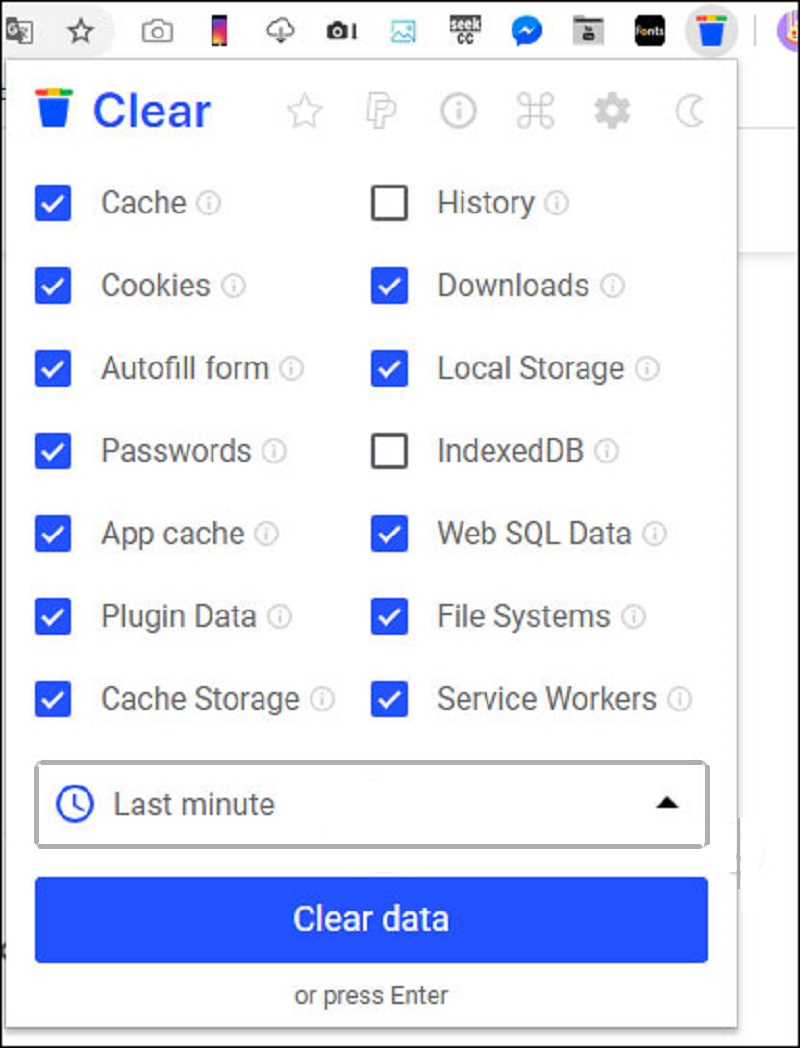Click the Clear data button
Image resolution: width=800 pixels, height=1048 pixels.
[x=372, y=920]
